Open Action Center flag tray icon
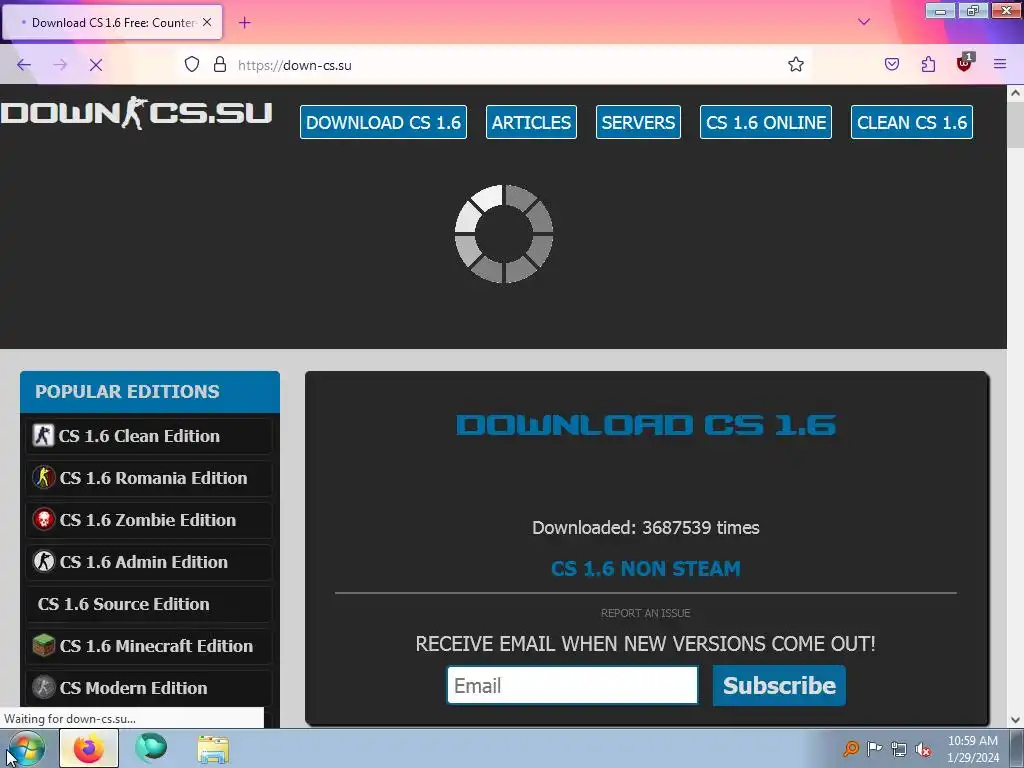 [874, 748]
